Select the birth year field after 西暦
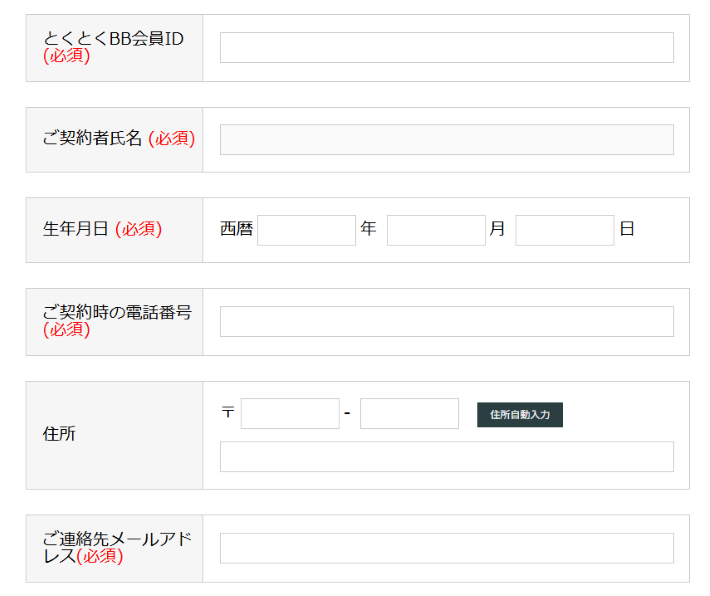The width and height of the screenshot is (710, 596). tap(307, 231)
